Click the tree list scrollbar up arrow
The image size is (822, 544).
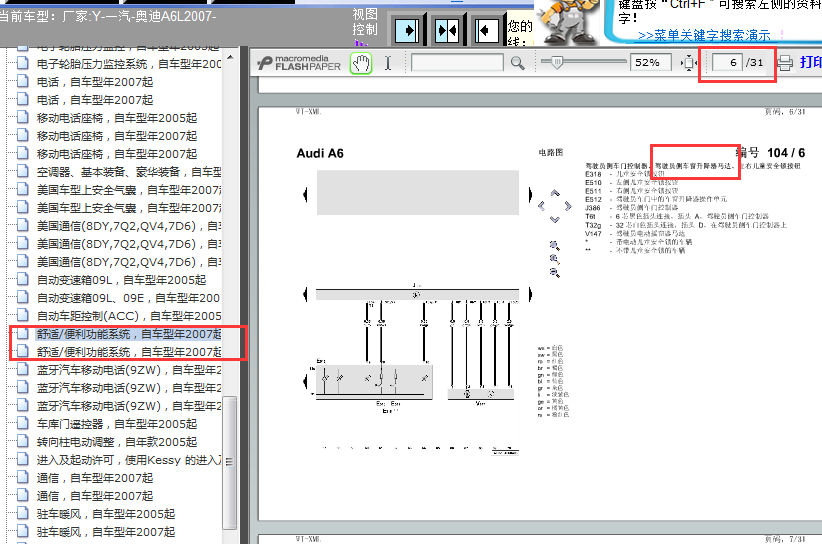pyautogui.click(x=230, y=56)
